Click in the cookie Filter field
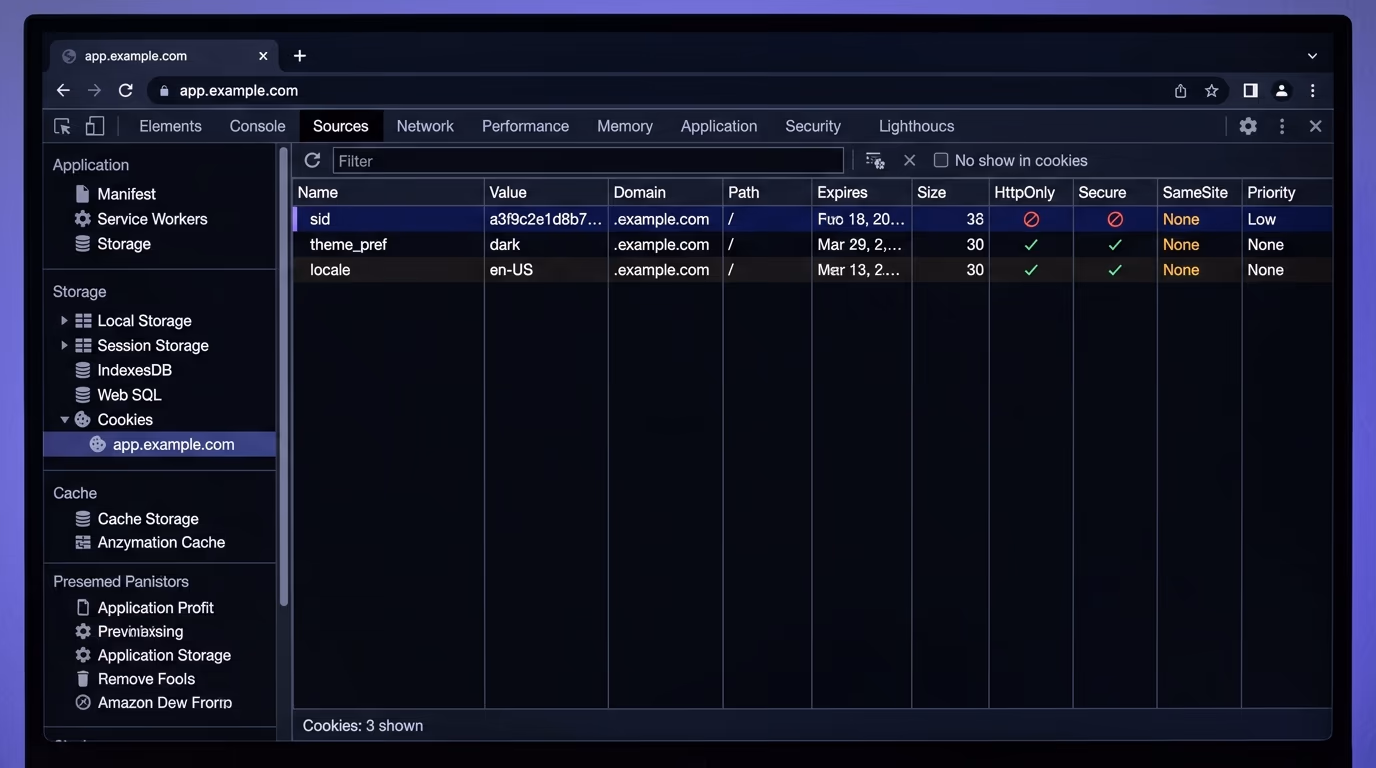The image size is (1376, 768). 588,161
